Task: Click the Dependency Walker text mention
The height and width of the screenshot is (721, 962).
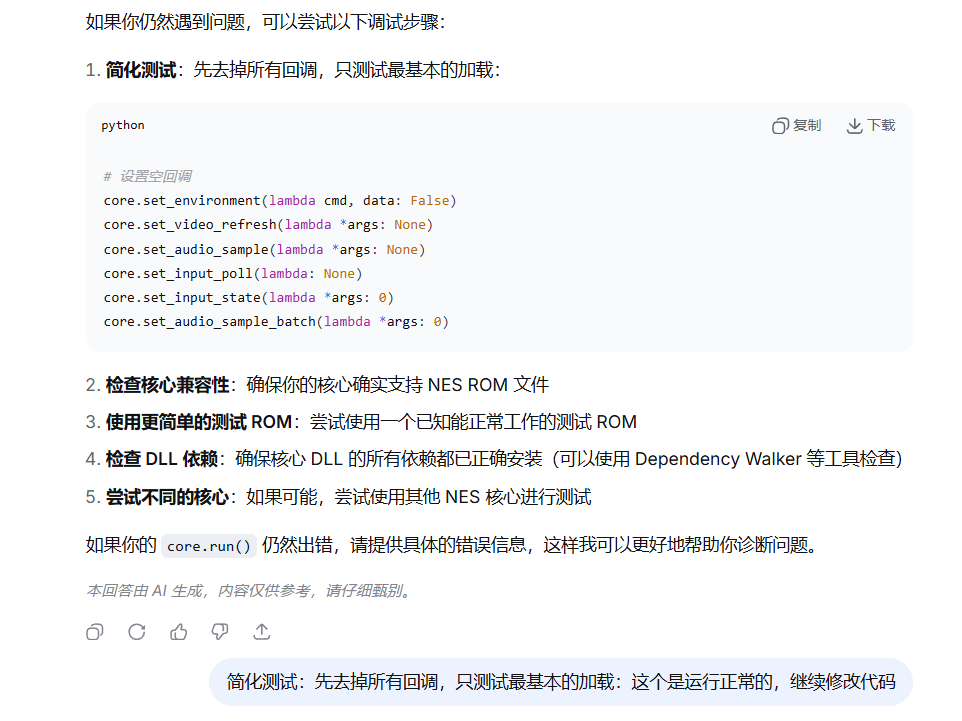Action: tap(718, 459)
